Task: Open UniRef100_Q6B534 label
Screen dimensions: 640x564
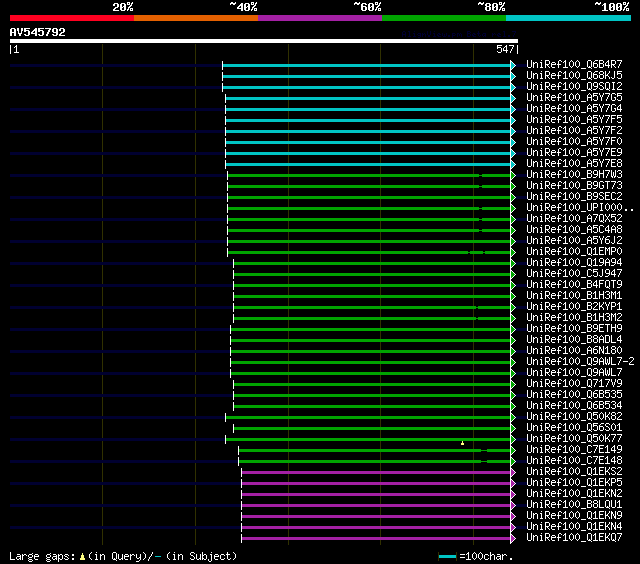Action: point(574,406)
